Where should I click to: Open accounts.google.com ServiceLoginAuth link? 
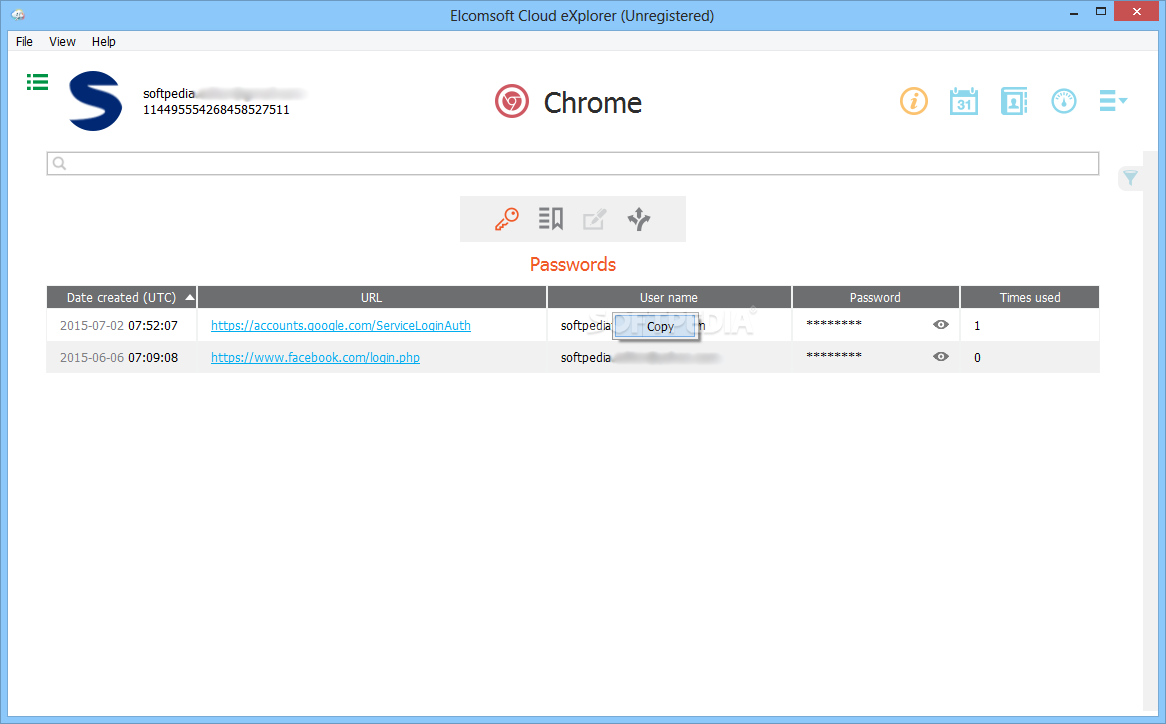click(x=341, y=326)
